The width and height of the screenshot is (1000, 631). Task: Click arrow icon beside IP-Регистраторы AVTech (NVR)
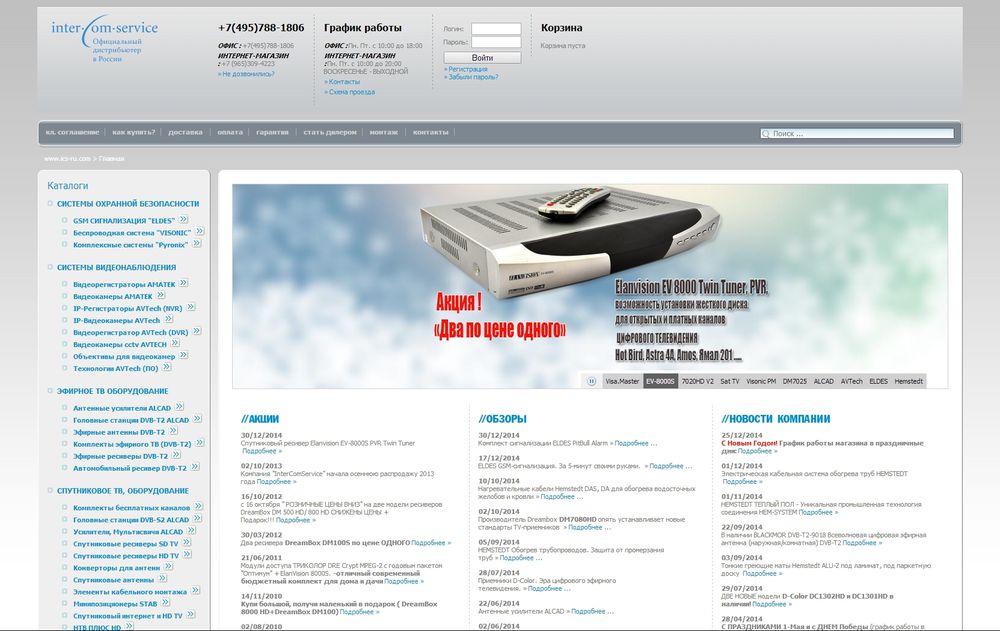191,308
